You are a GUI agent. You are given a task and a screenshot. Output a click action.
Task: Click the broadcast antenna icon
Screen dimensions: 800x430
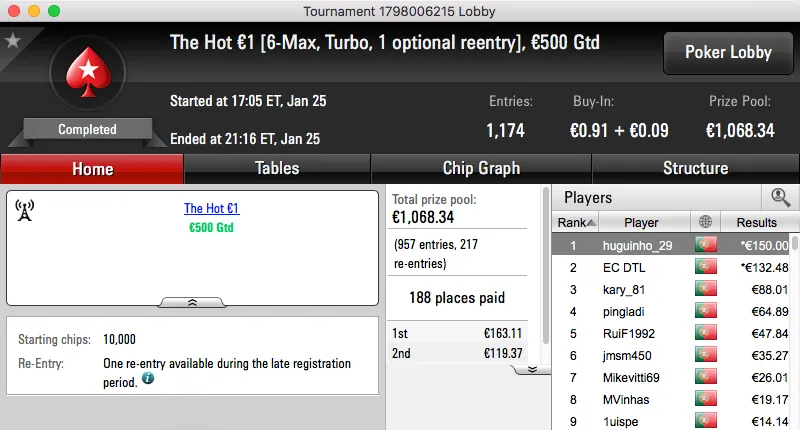26,210
